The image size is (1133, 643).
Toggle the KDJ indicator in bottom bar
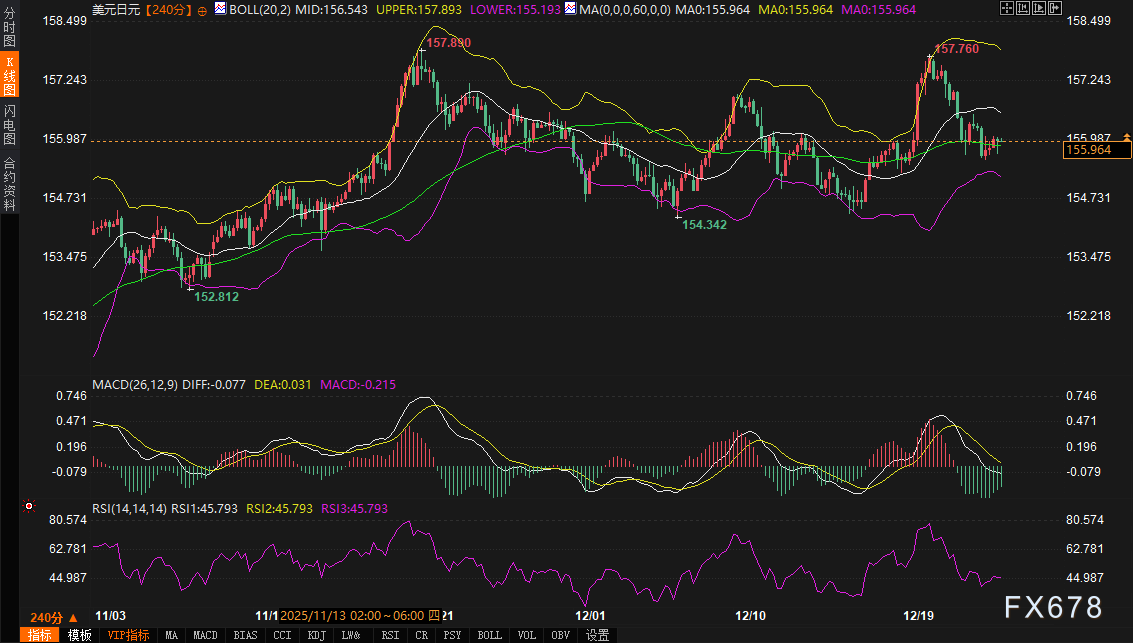tap(316, 635)
